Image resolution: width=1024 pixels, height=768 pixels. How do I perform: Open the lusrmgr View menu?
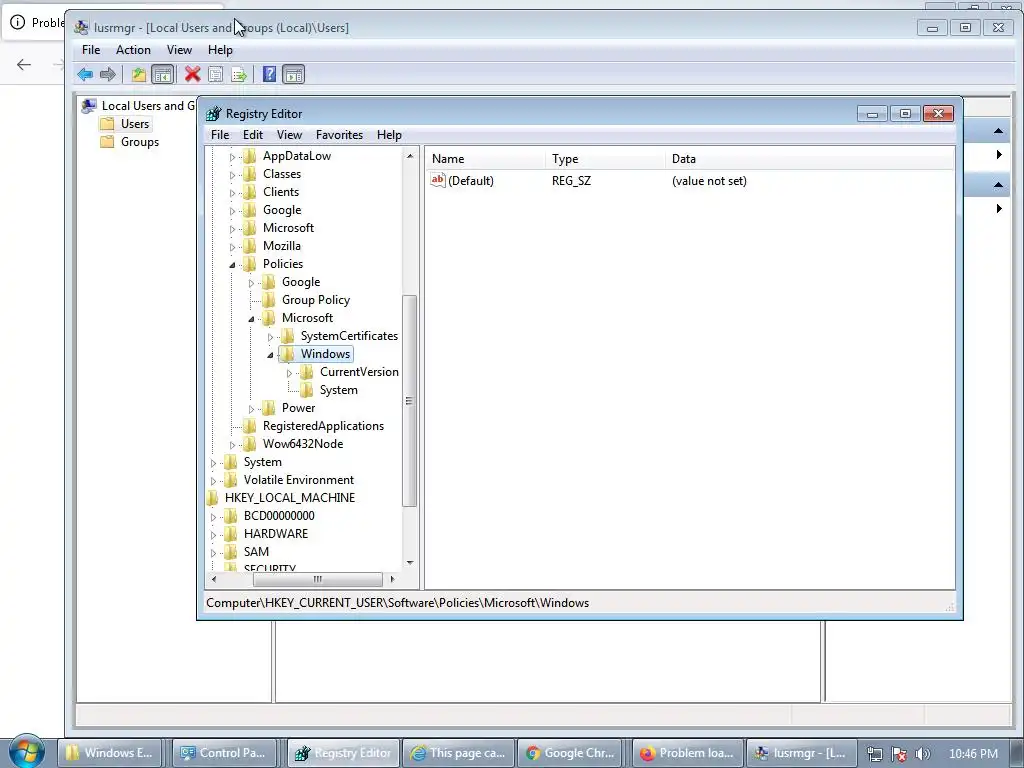click(179, 50)
